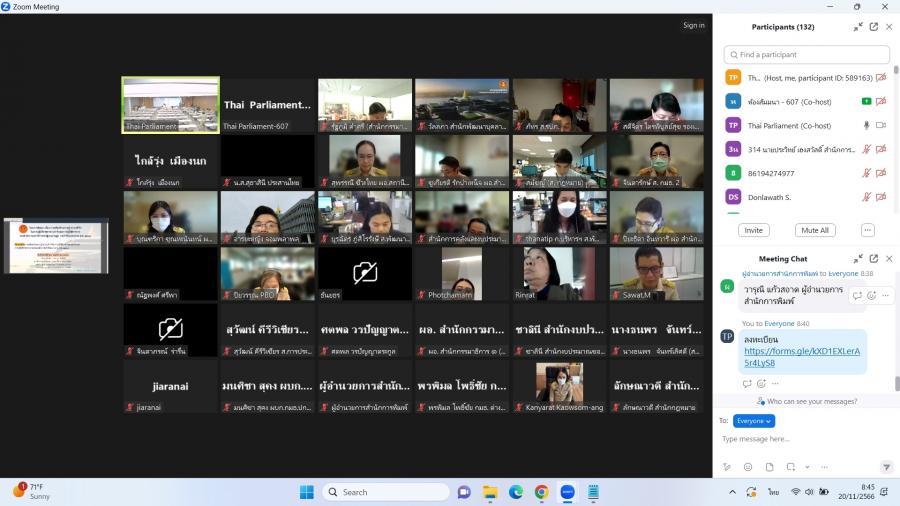Toggle microphone for Thai Parliament (Co-host)
The width and height of the screenshot is (900, 506).
[x=866, y=125]
